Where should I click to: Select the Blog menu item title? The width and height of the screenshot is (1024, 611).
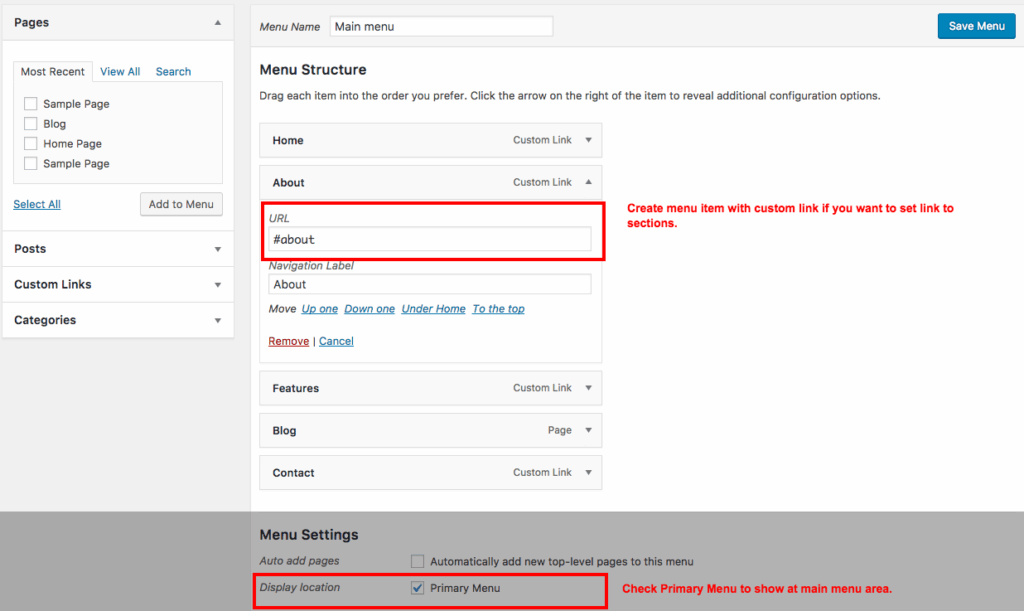(x=284, y=431)
